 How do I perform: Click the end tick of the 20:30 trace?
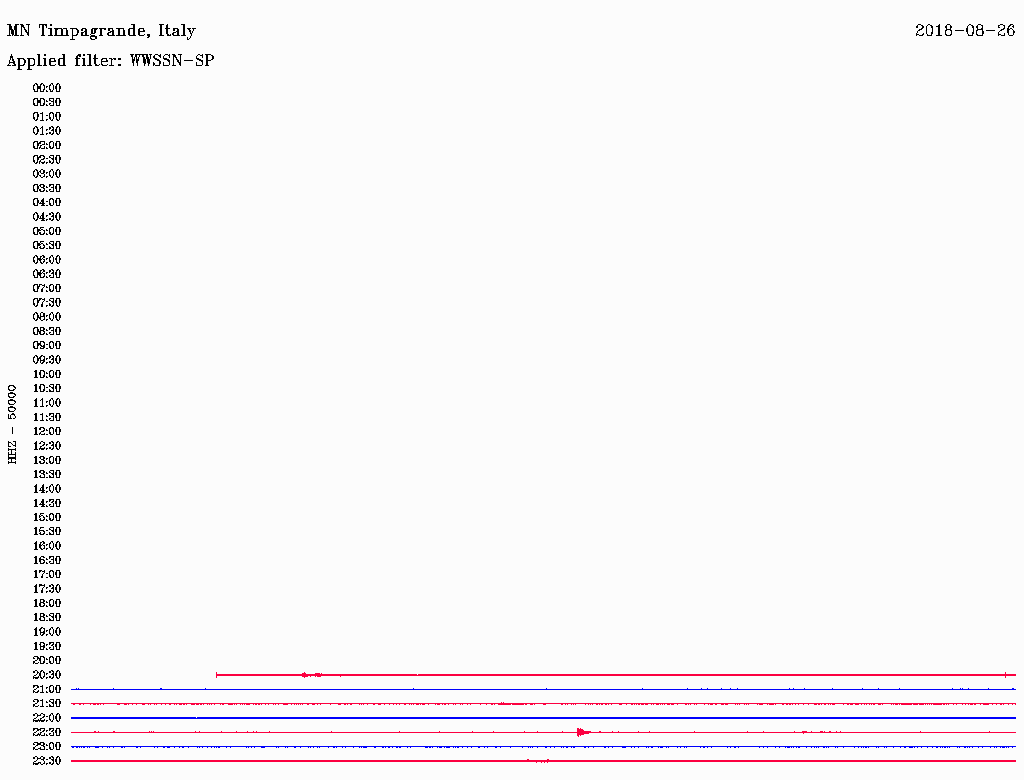(1006, 675)
